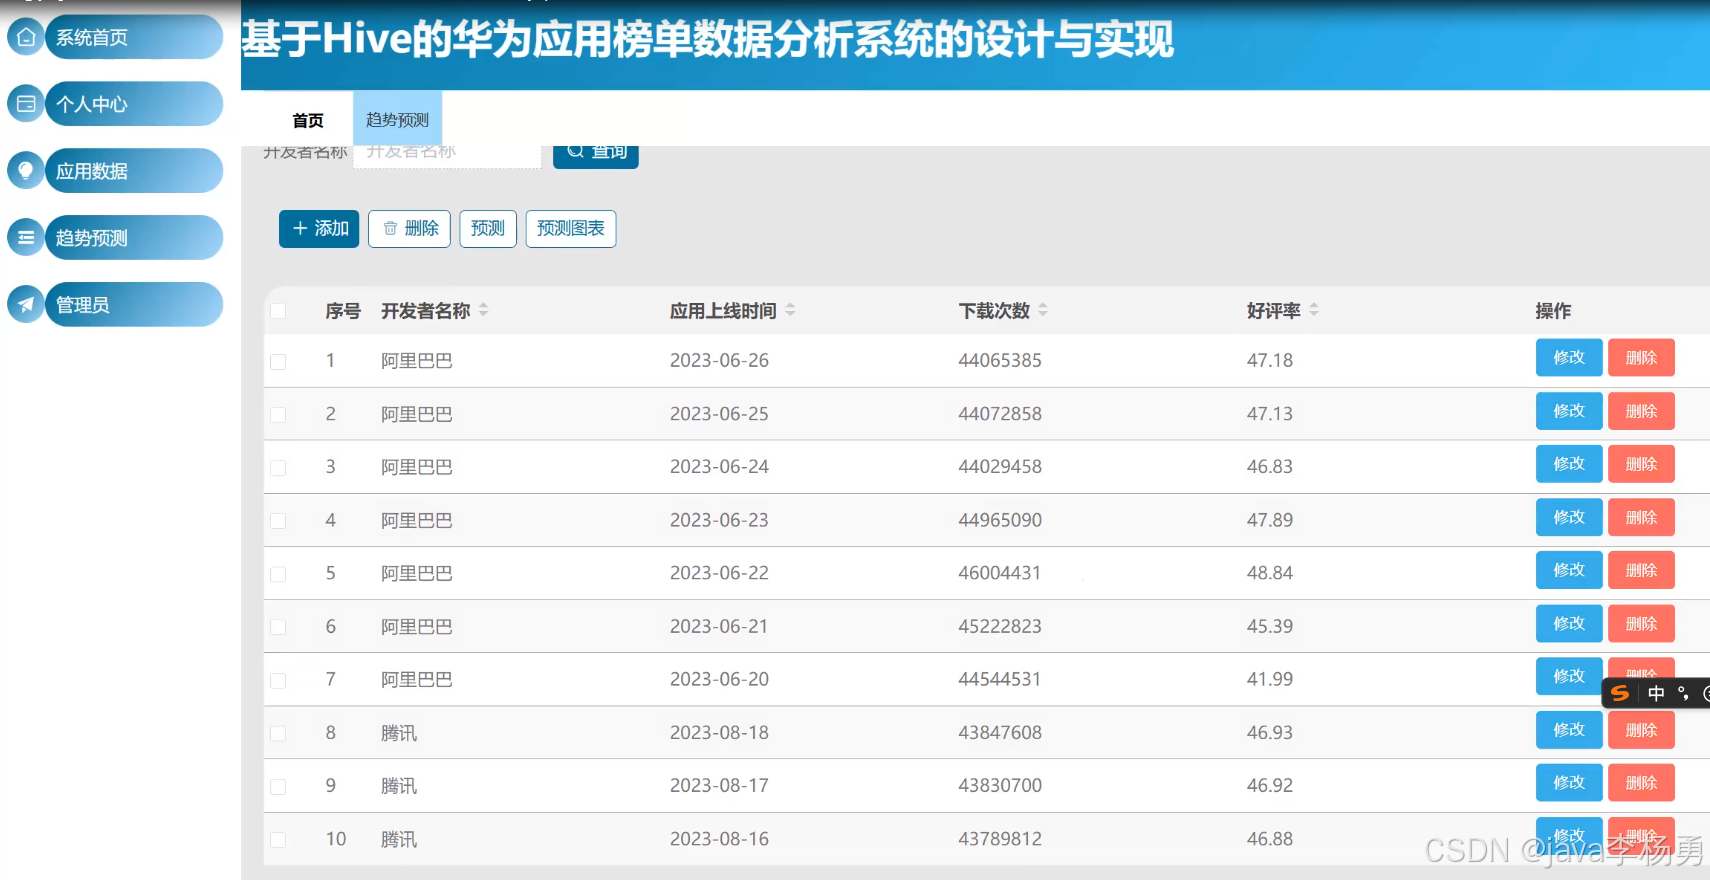Check the checkbox for row 3
1710x880 pixels.
278,467
